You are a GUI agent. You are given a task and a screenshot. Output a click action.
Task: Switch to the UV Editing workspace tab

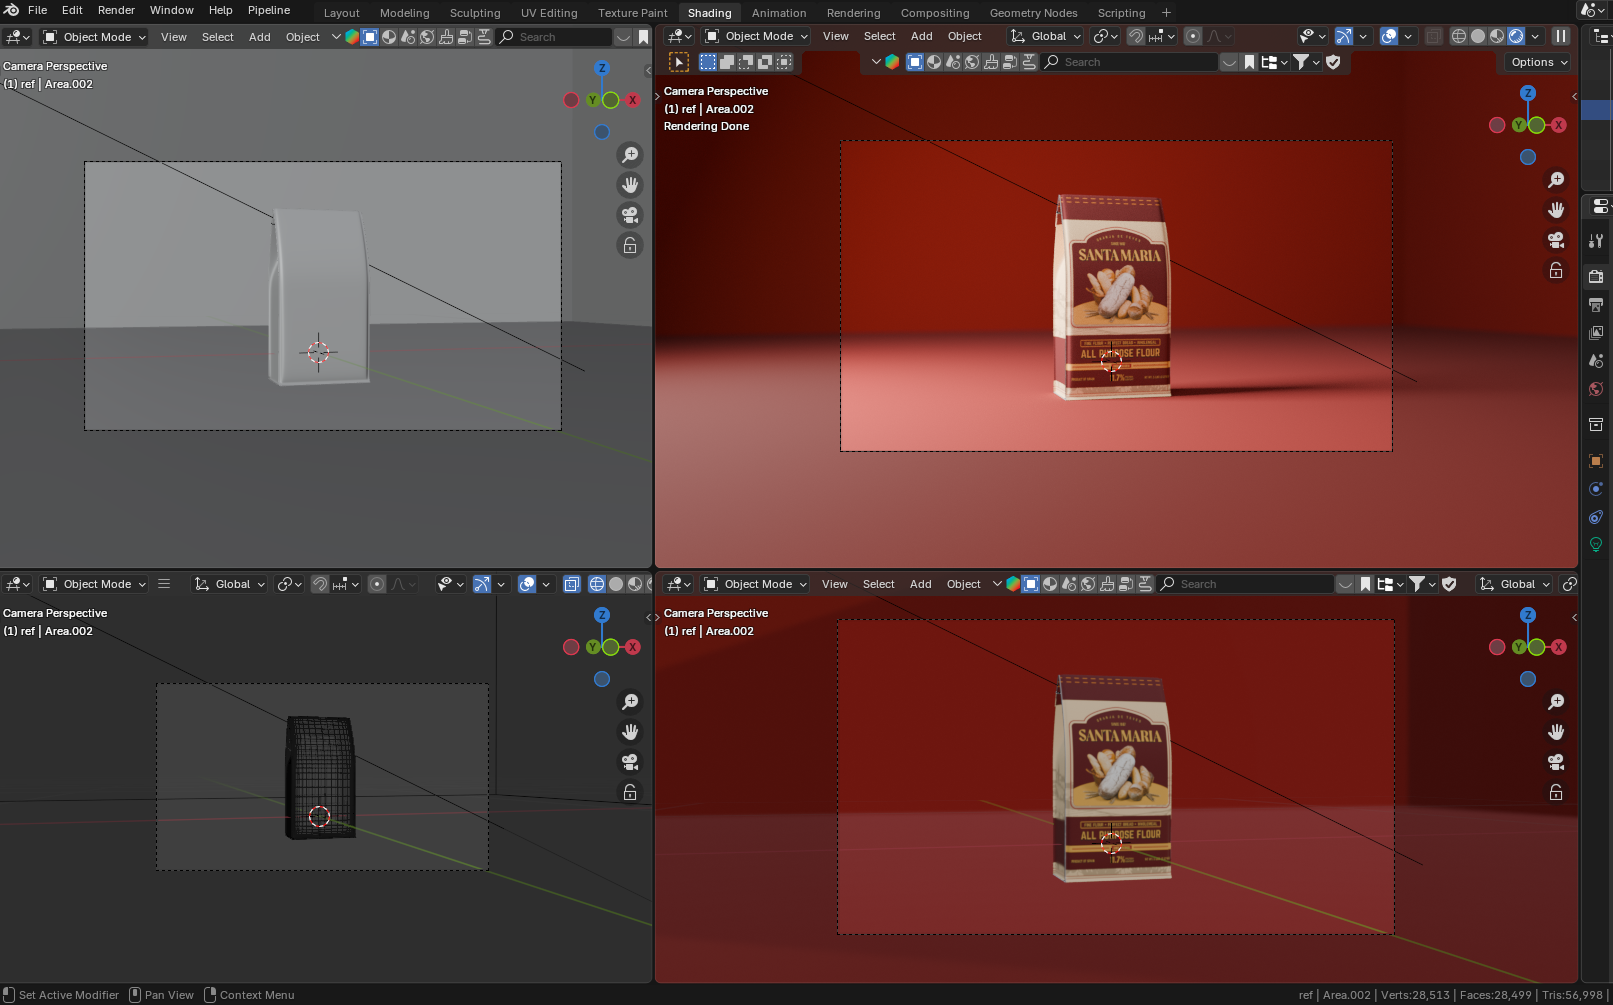(549, 13)
